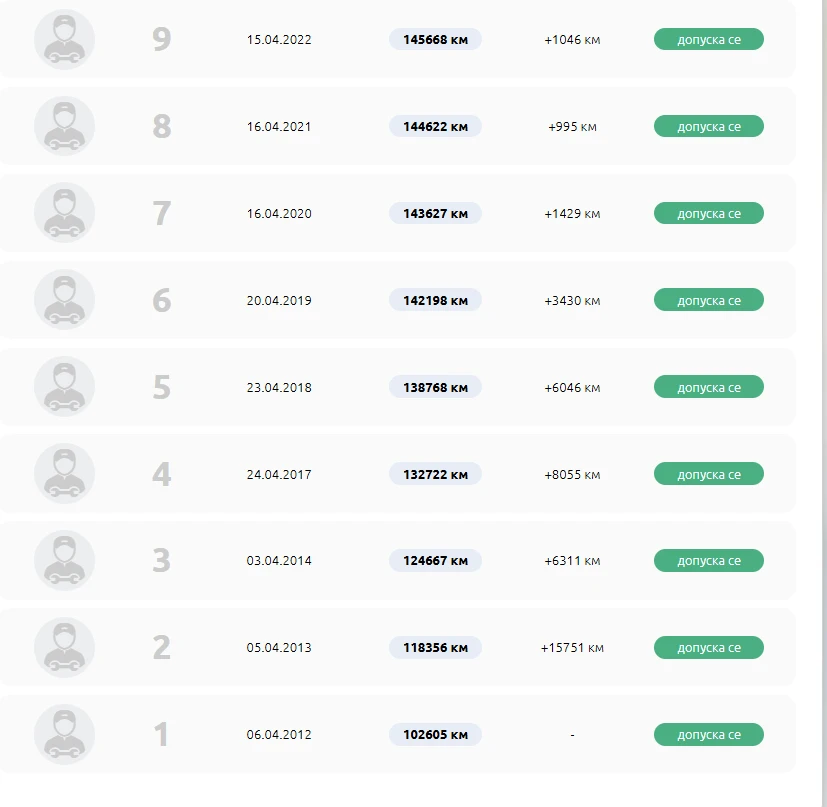The width and height of the screenshot is (827, 807).
Task: Click the mechanic avatar icon for inspection 9
Action: [64, 39]
